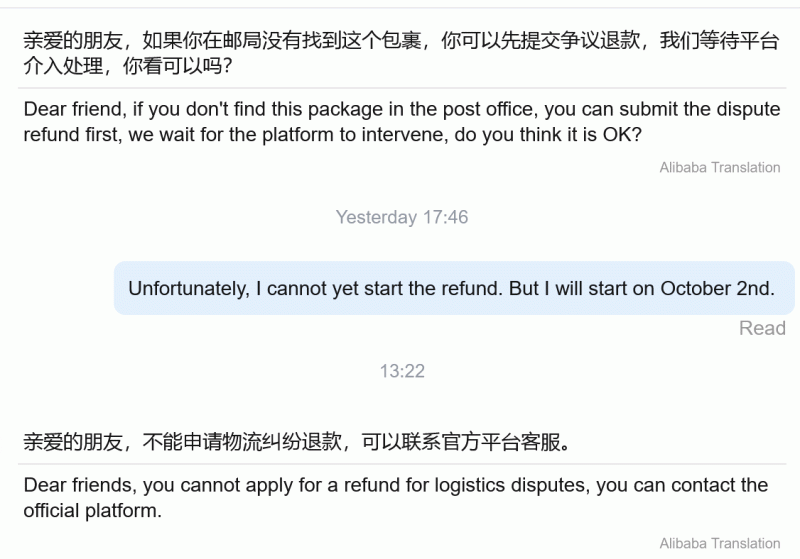Click the Chinese line "介入处理，你看可以吗？"
Screen dimensions: 800x559
[x=128, y=66]
